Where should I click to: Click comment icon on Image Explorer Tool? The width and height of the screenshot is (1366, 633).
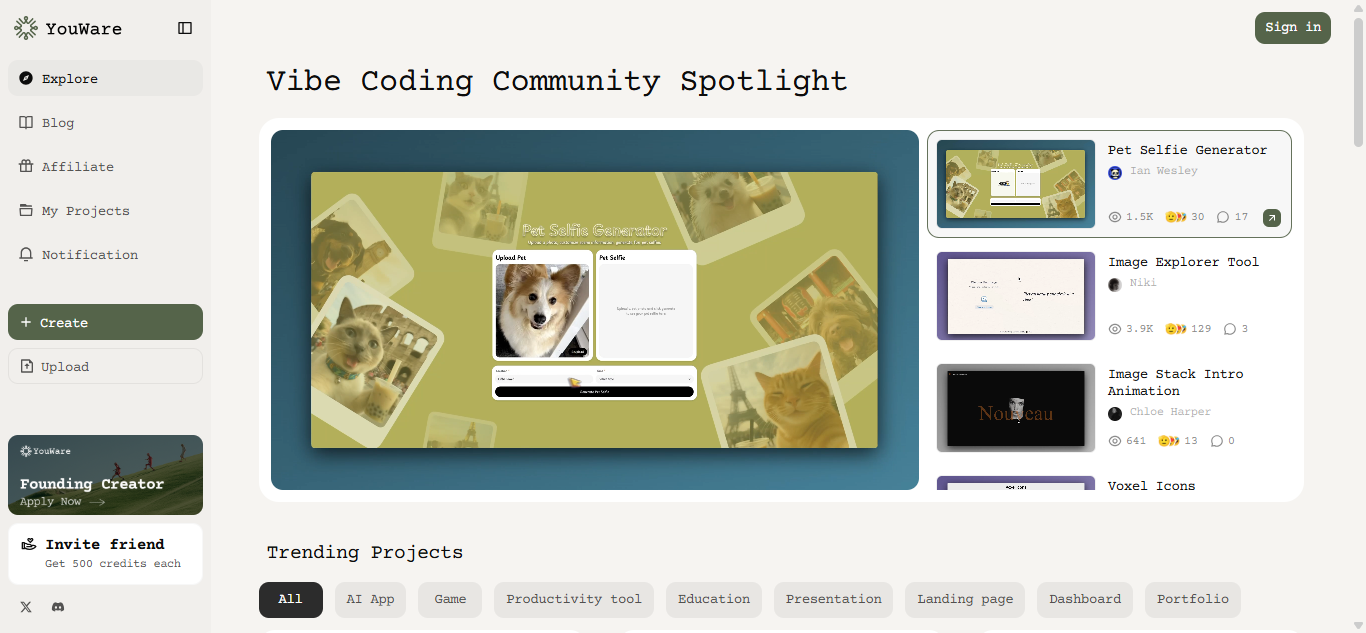click(x=1229, y=329)
